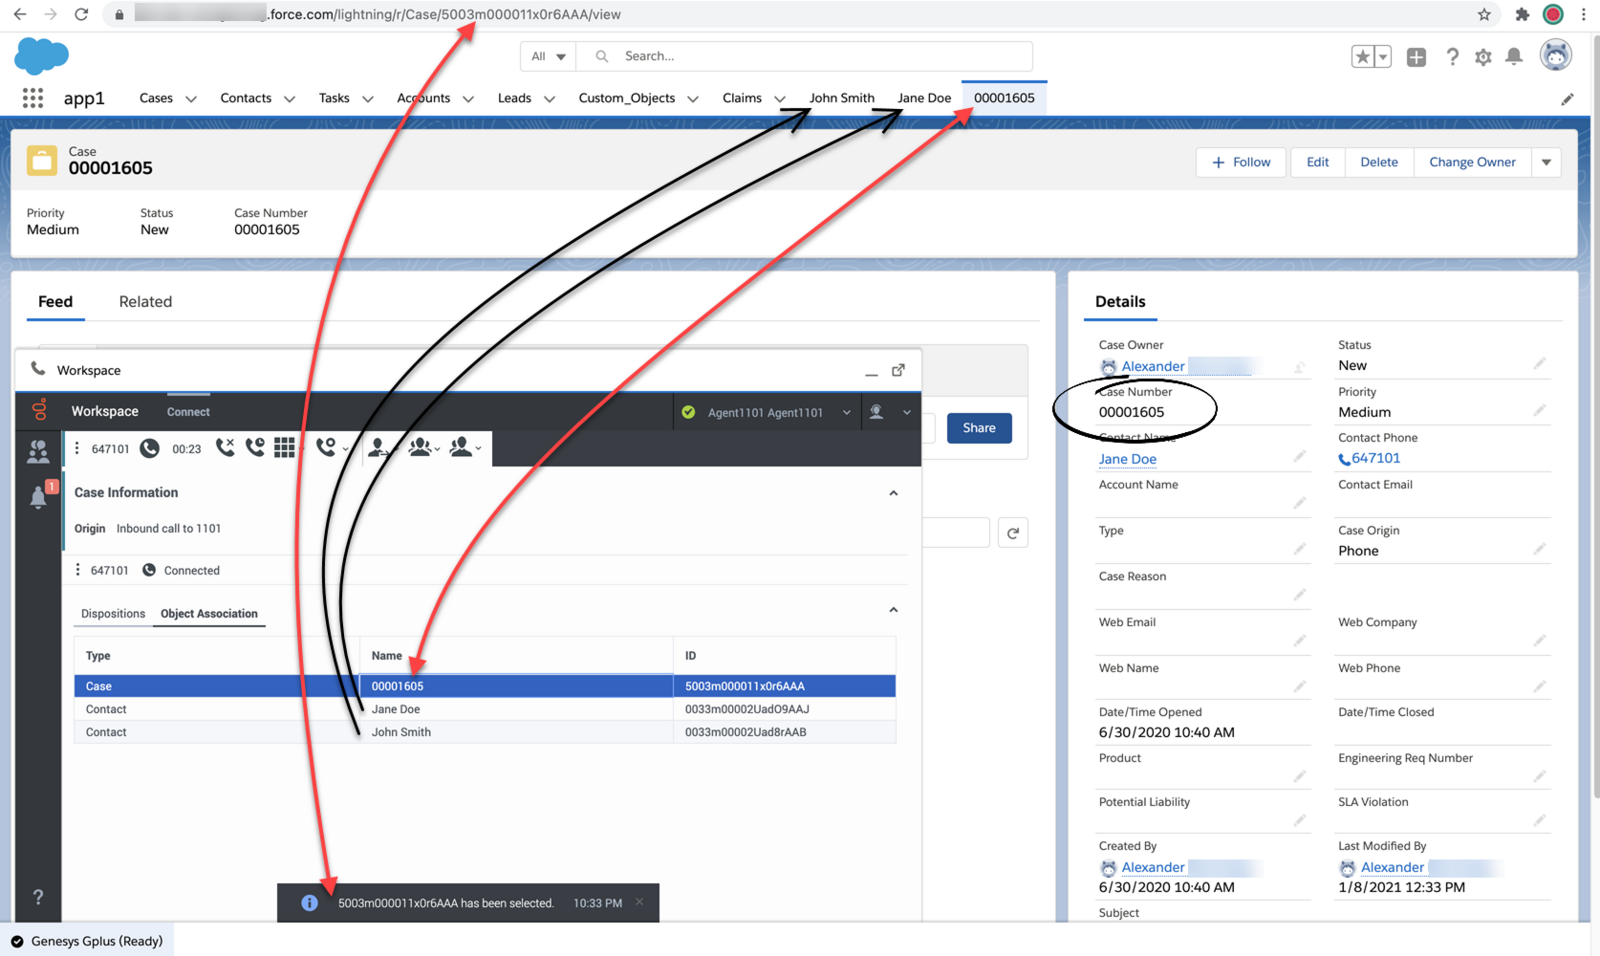1600x956 pixels.
Task: Collapse the Case Information section
Action: (893, 493)
